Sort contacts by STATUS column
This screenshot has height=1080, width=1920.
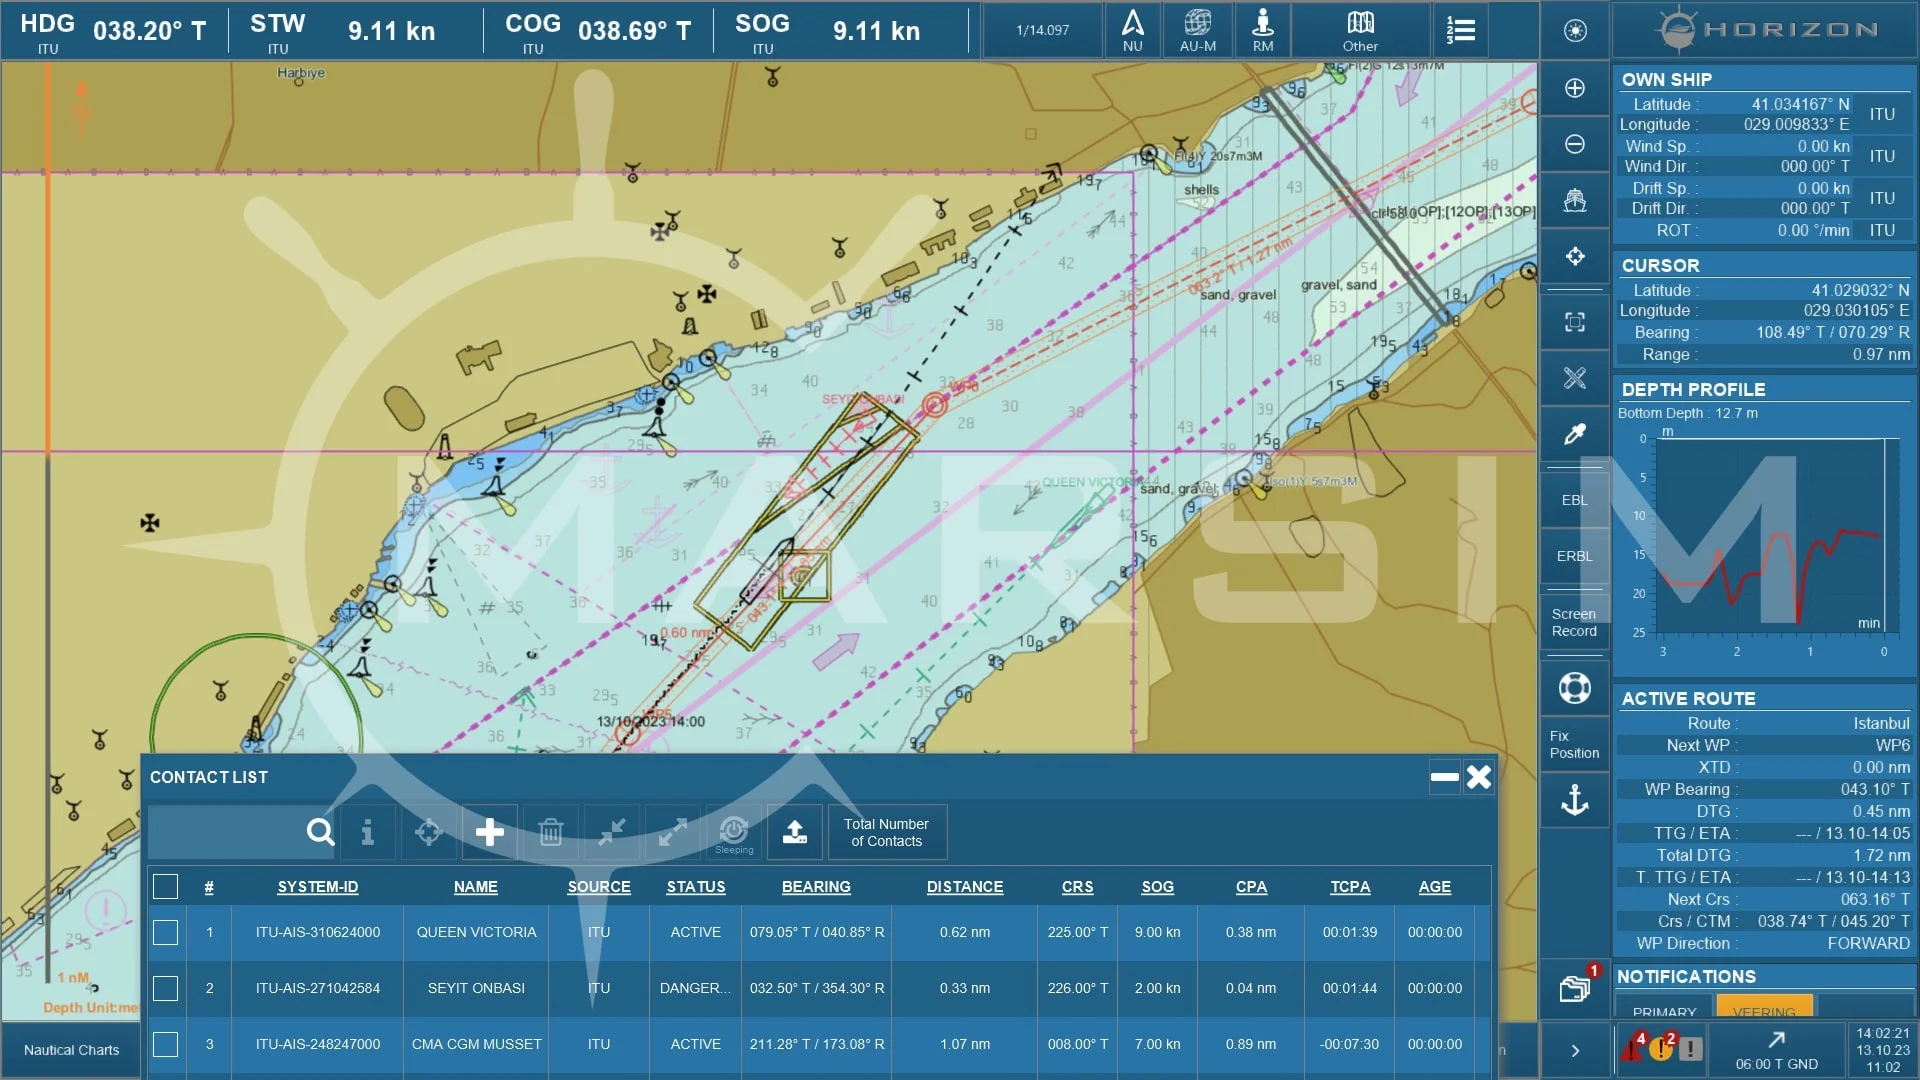click(696, 887)
